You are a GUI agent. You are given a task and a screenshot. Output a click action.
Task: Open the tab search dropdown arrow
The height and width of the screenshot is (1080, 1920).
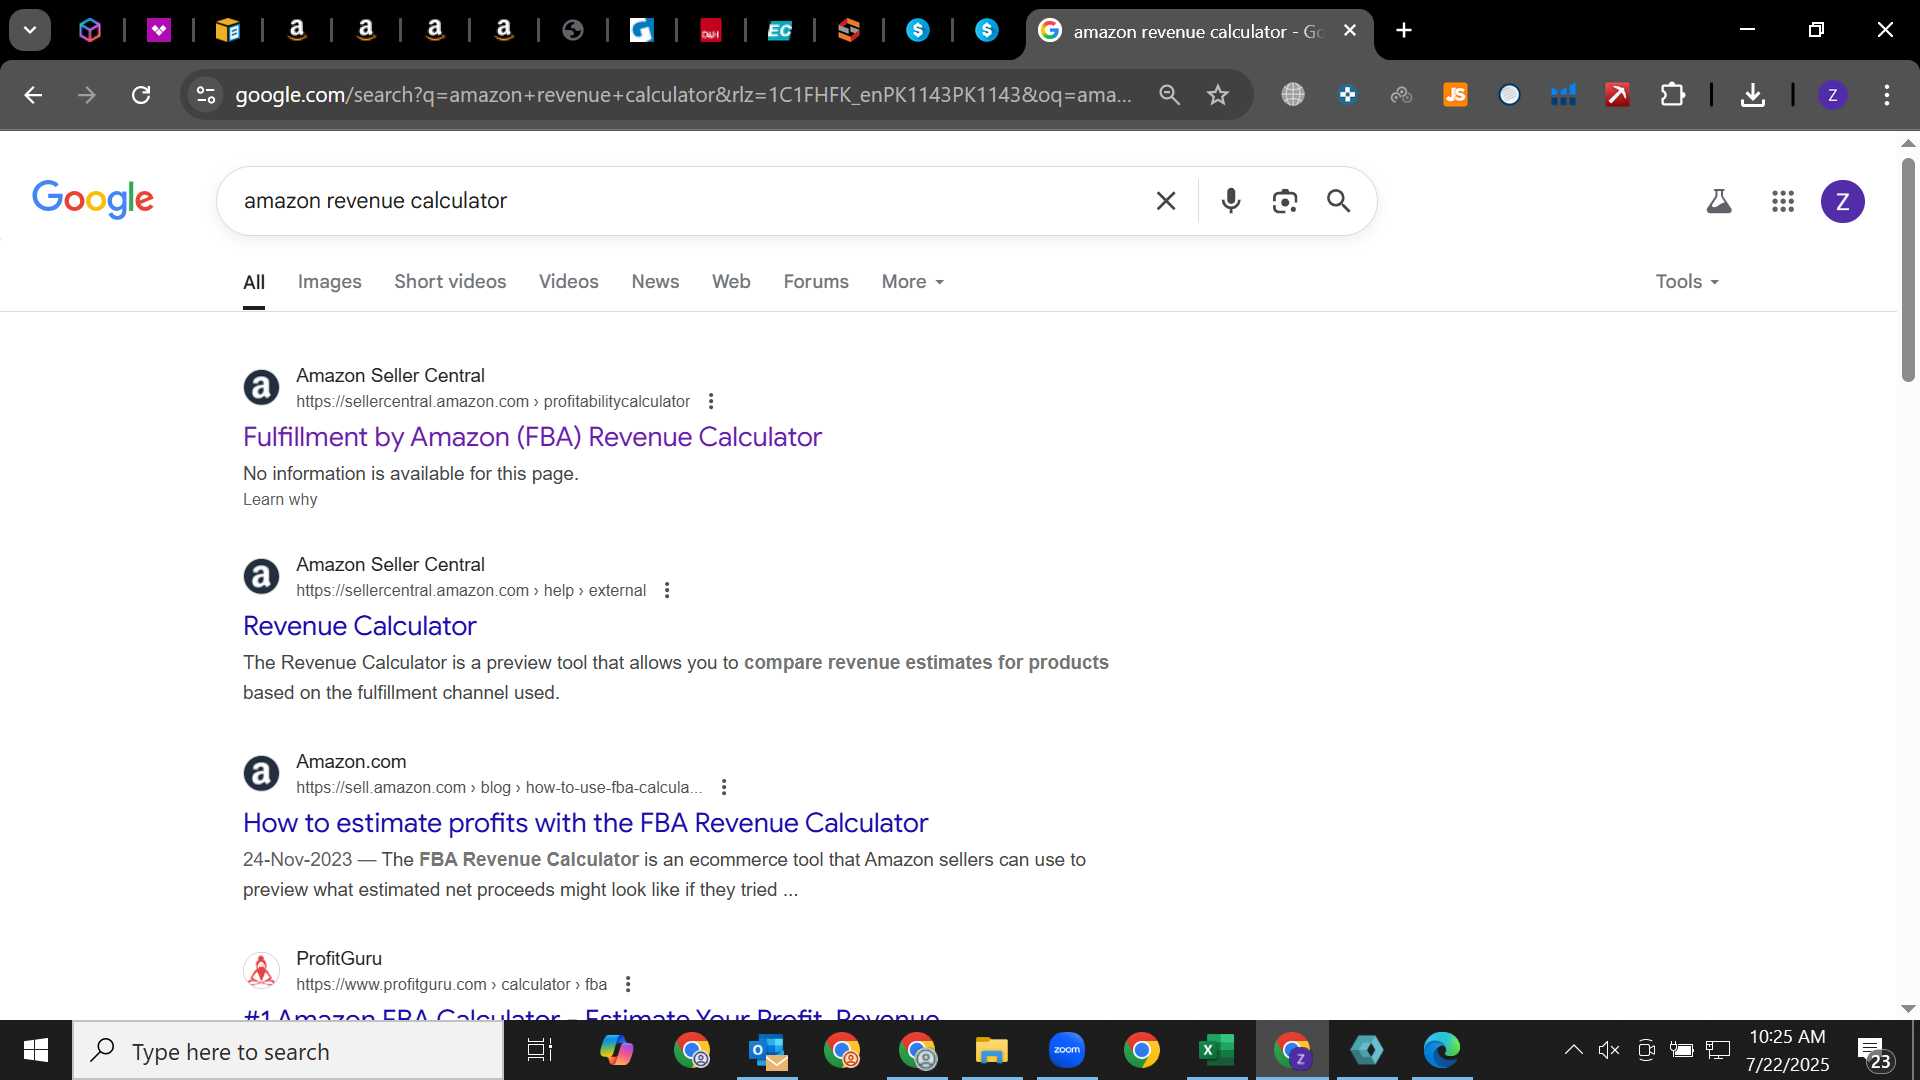tap(30, 30)
